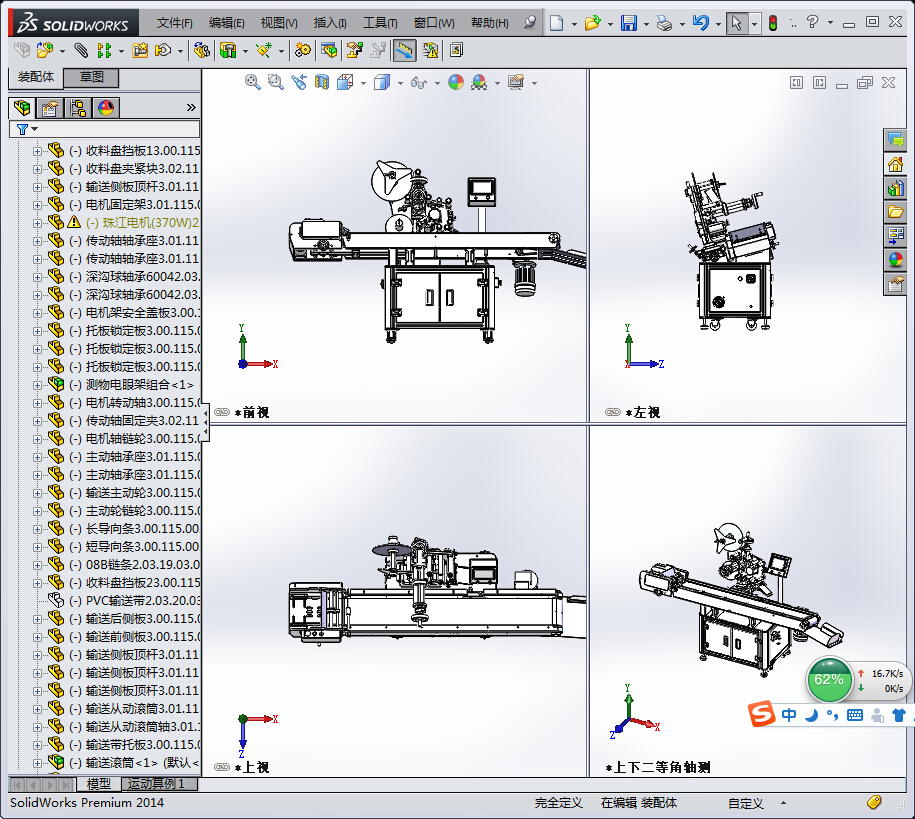Viewport: 915px width, 819px height.
Task: Click the Mate paperclip icon
Action: point(81,51)
